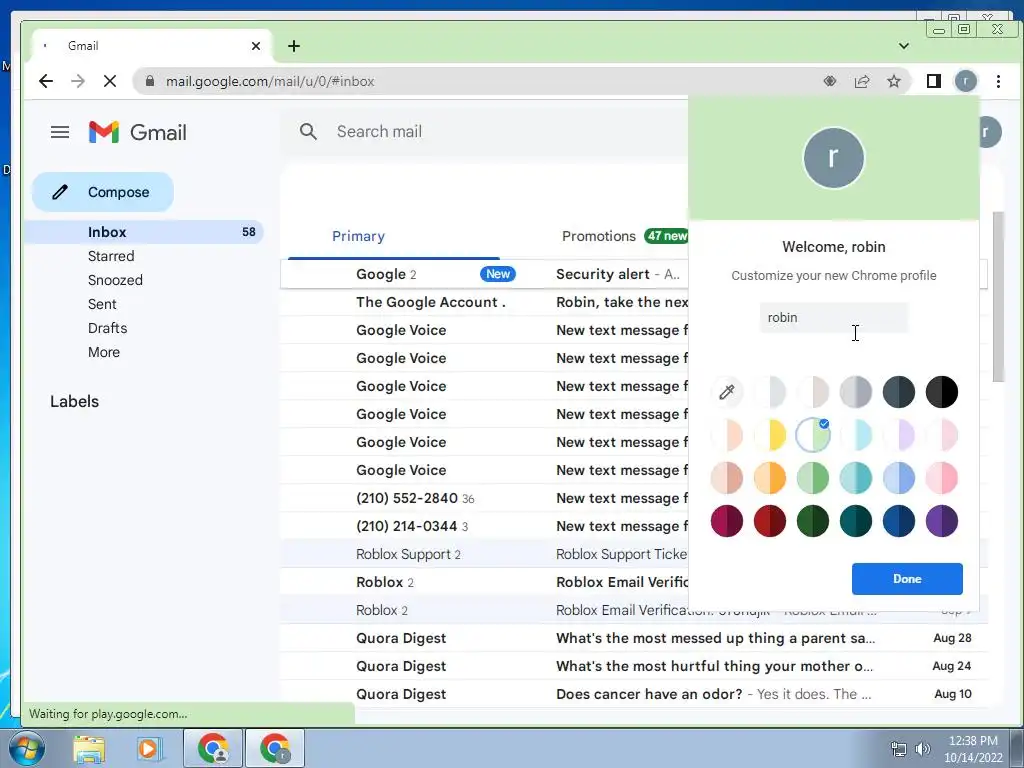Go back with the browser back arrow
1024x768 pixels.
click(x=46, y=81)
